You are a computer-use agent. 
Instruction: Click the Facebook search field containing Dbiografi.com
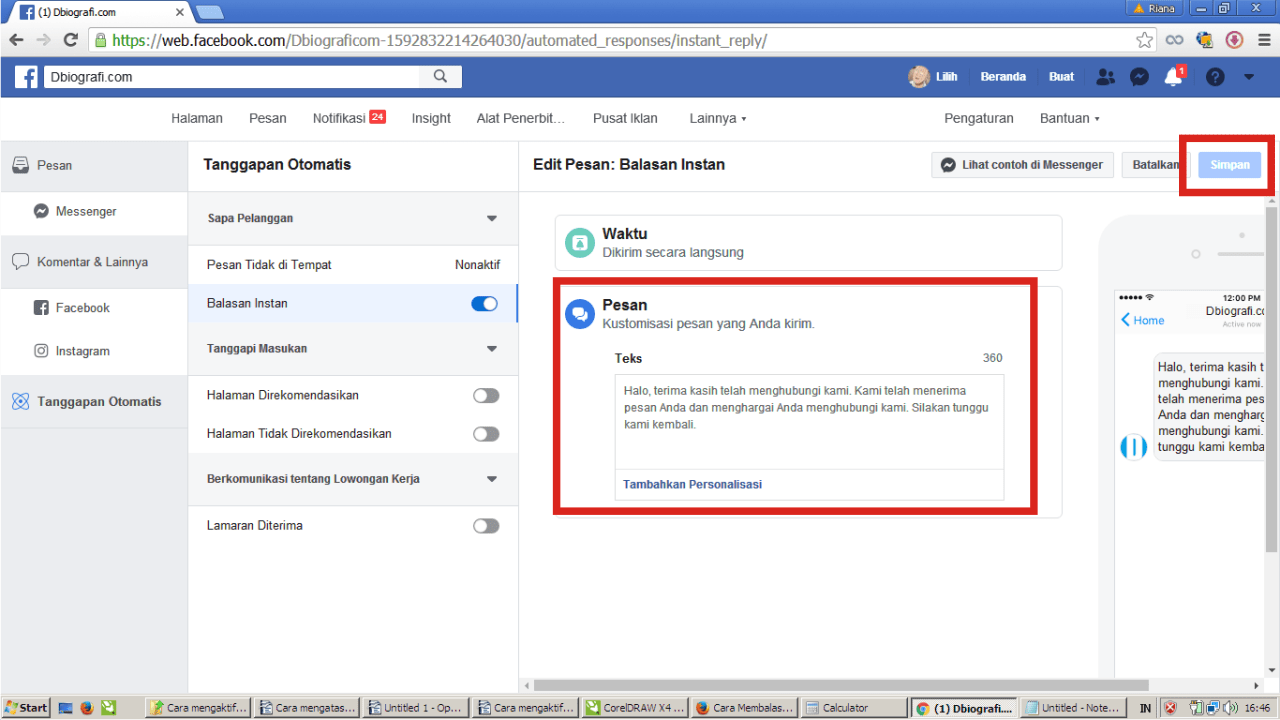(x=232, y=77)
